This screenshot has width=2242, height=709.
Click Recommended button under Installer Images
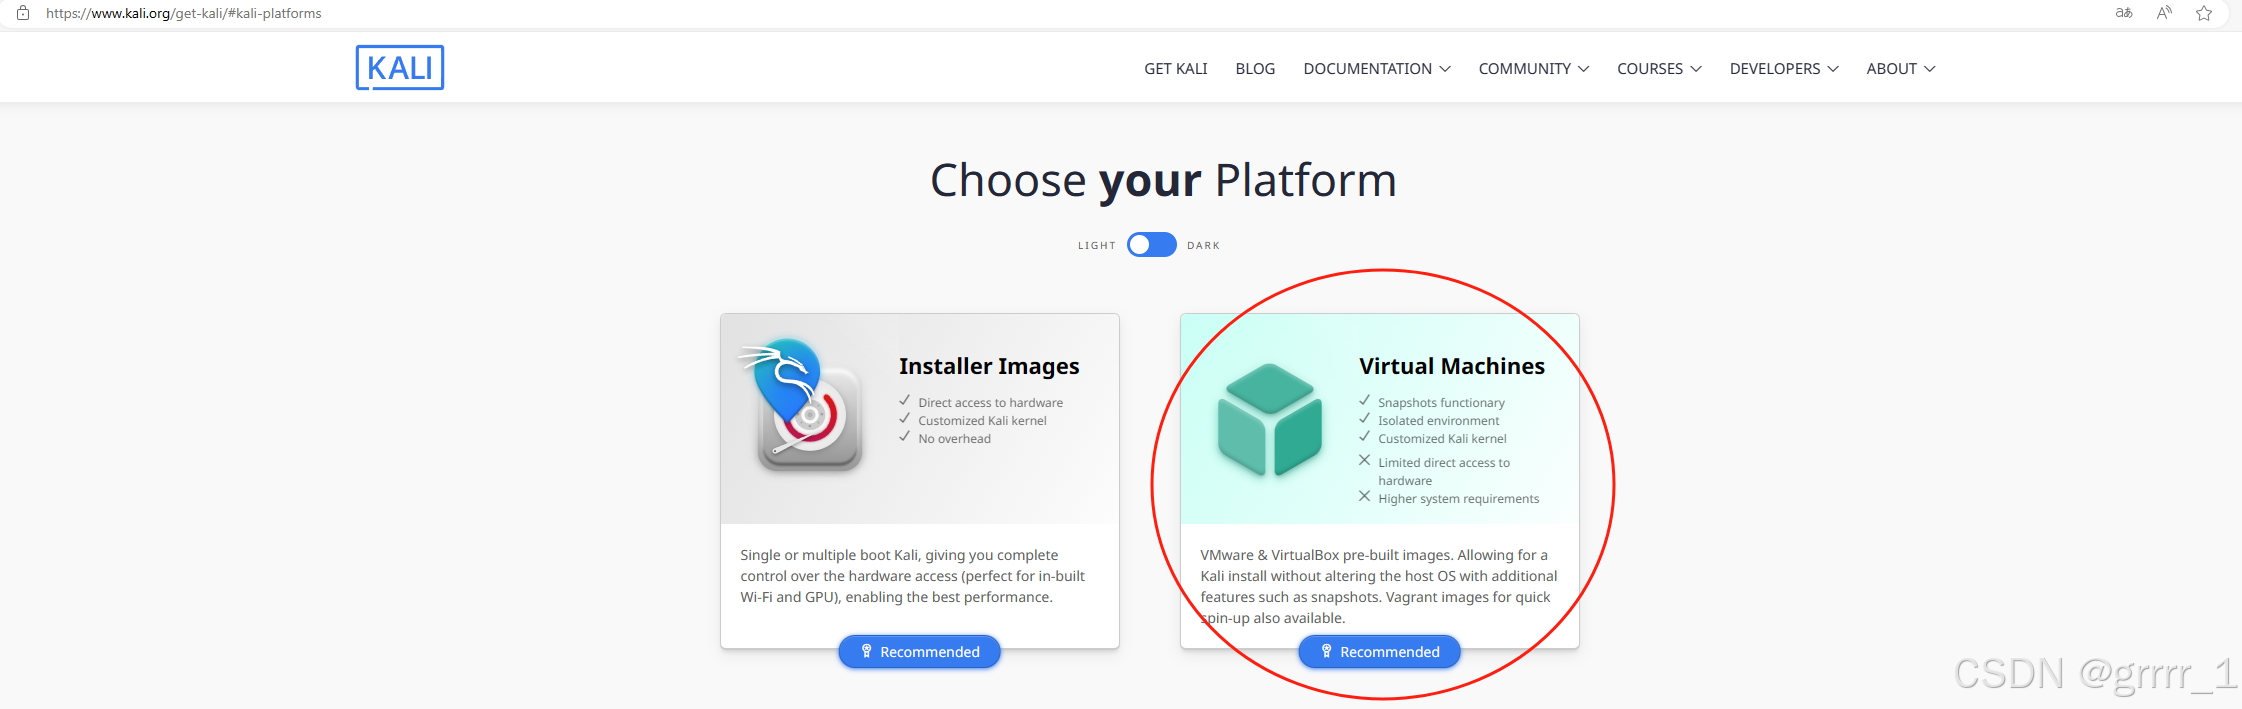tap(919, 652)
